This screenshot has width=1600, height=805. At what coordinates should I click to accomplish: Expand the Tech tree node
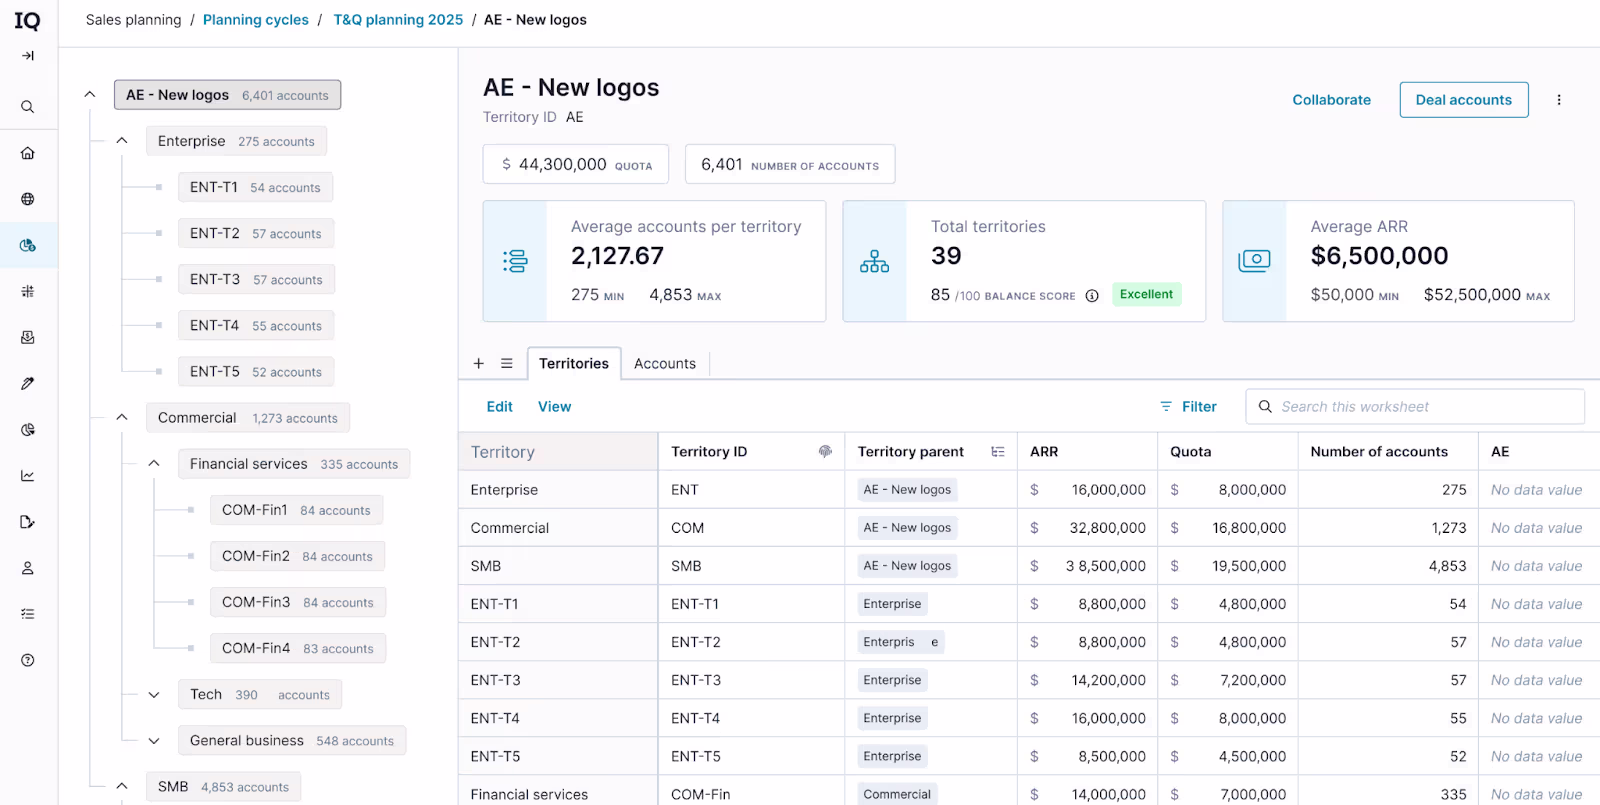(154, 695)
